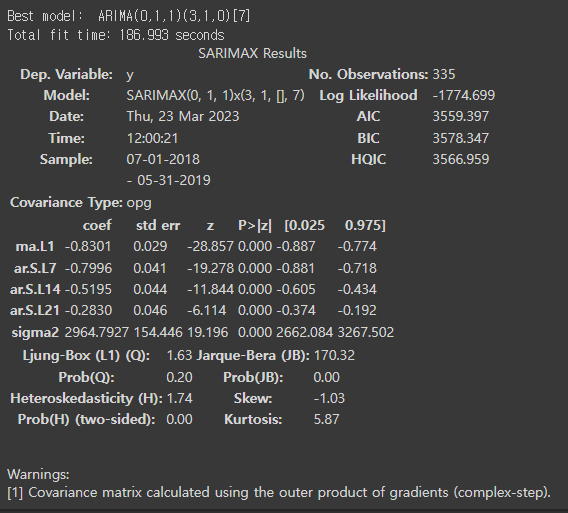Click Ljung-Box value 1.63

coord(179,355)
